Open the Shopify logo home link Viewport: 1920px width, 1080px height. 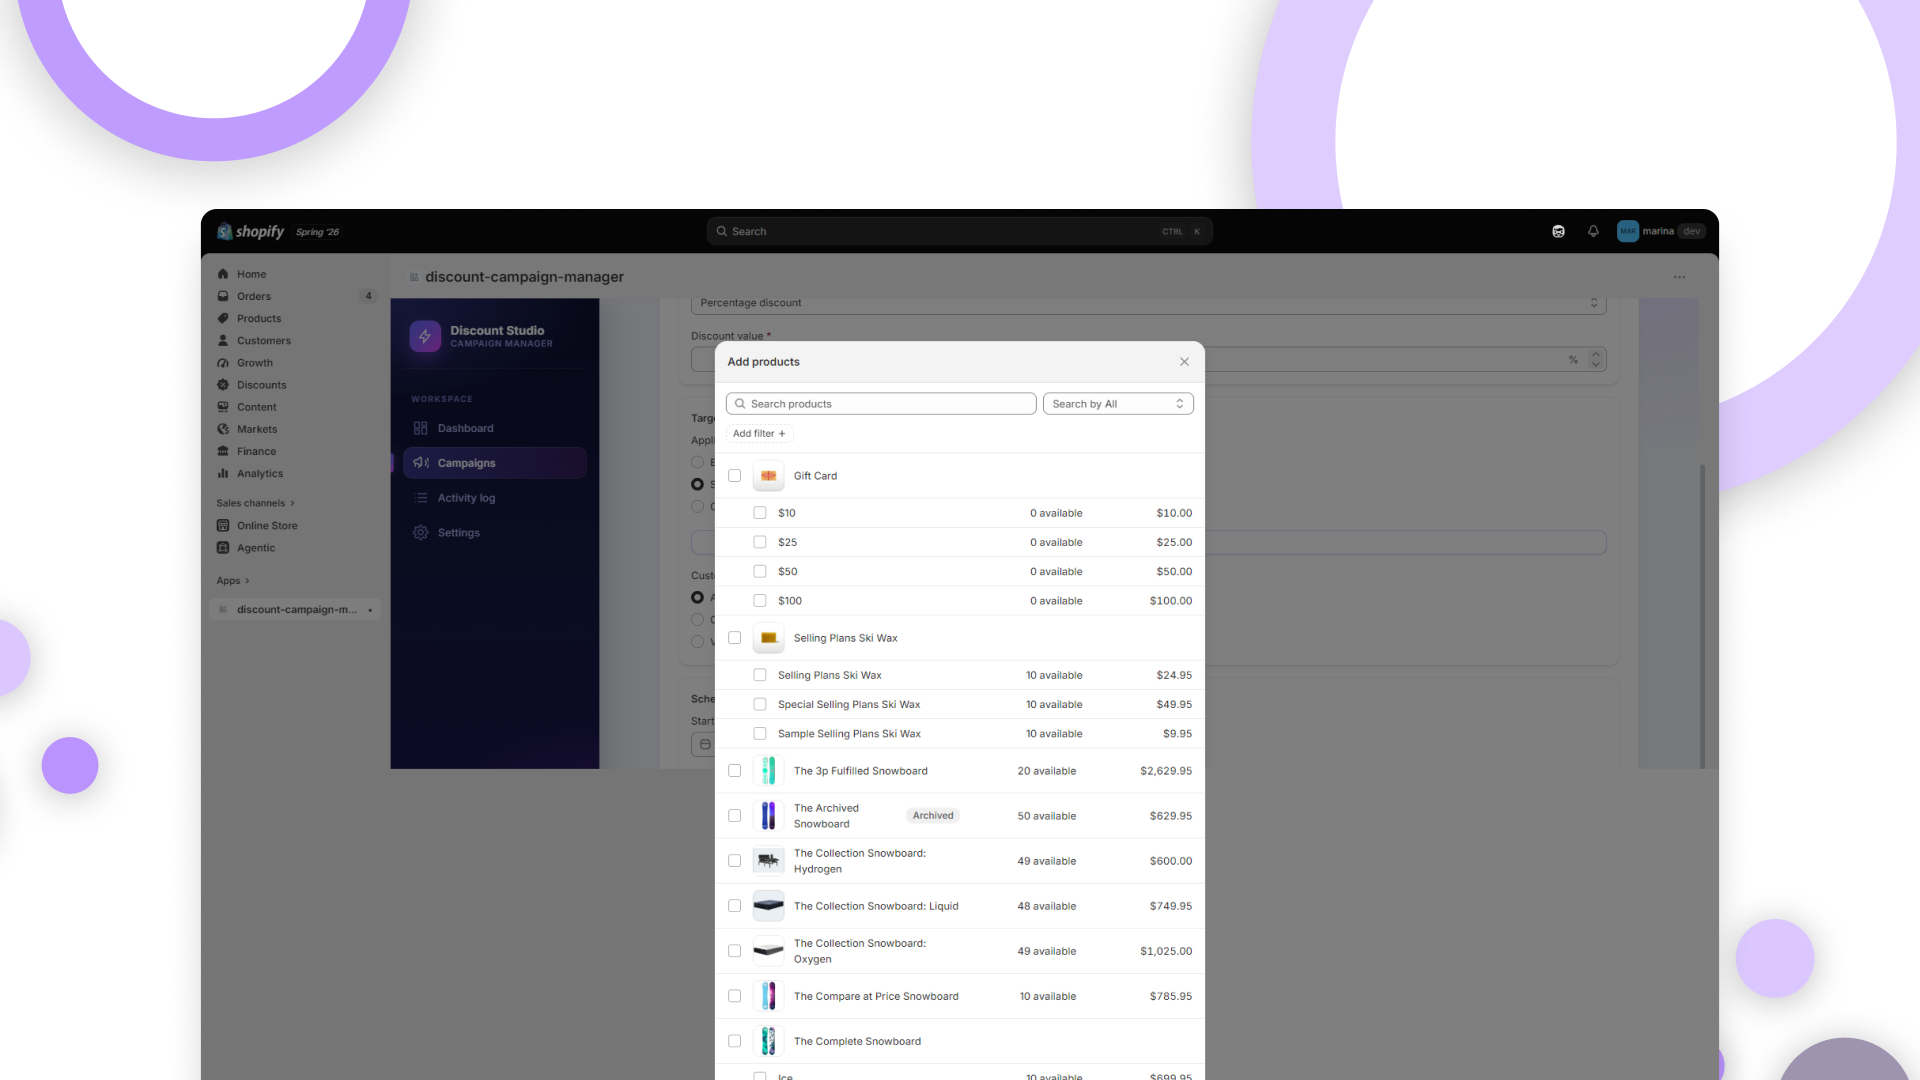(251, 231)
